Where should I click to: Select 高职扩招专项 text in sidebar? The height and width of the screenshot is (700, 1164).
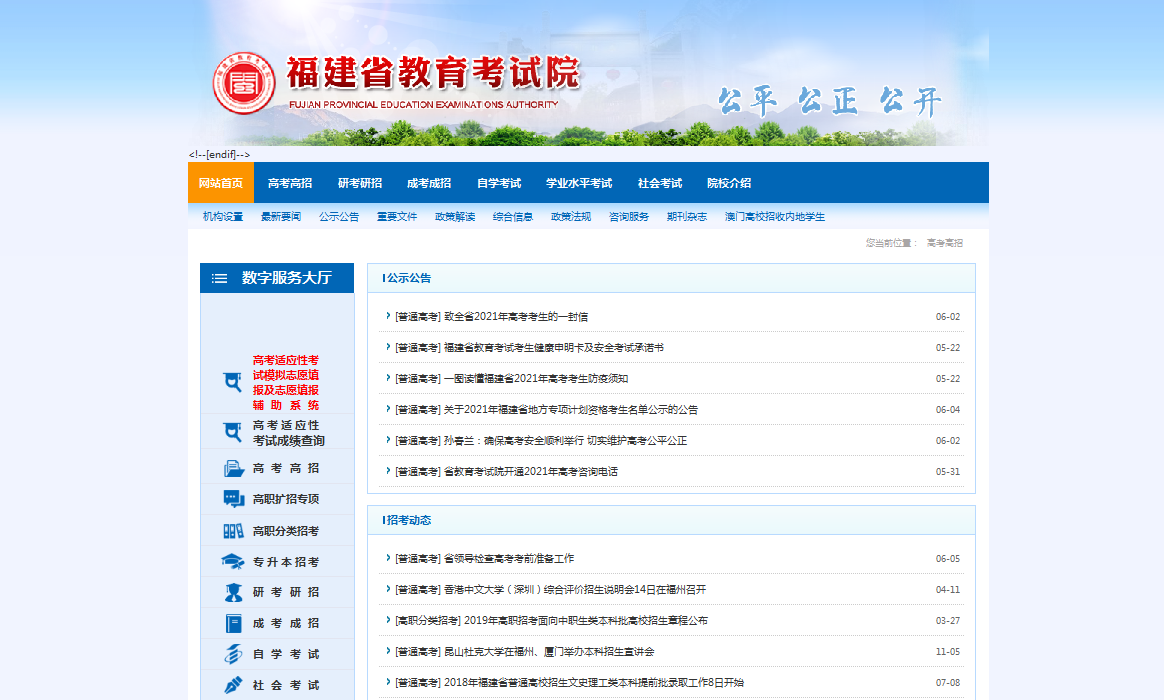[x=286, y=499]
